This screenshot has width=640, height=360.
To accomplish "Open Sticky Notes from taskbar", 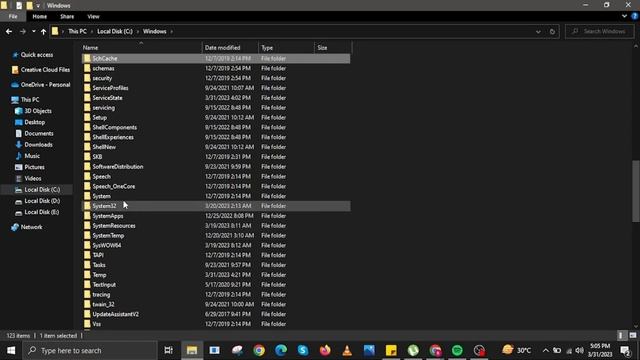I will tap(391, 351).
